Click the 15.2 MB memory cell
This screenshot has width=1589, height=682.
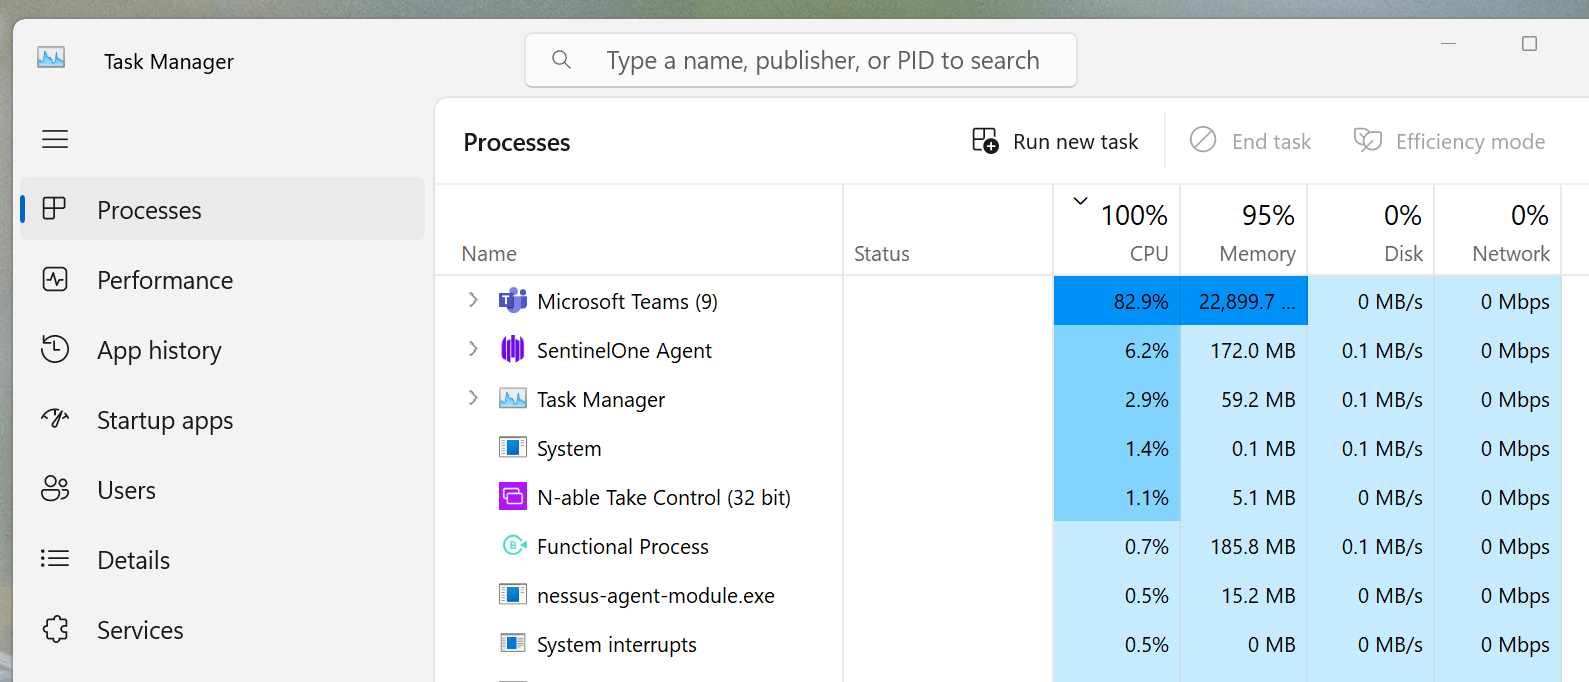coord(1244,595)
